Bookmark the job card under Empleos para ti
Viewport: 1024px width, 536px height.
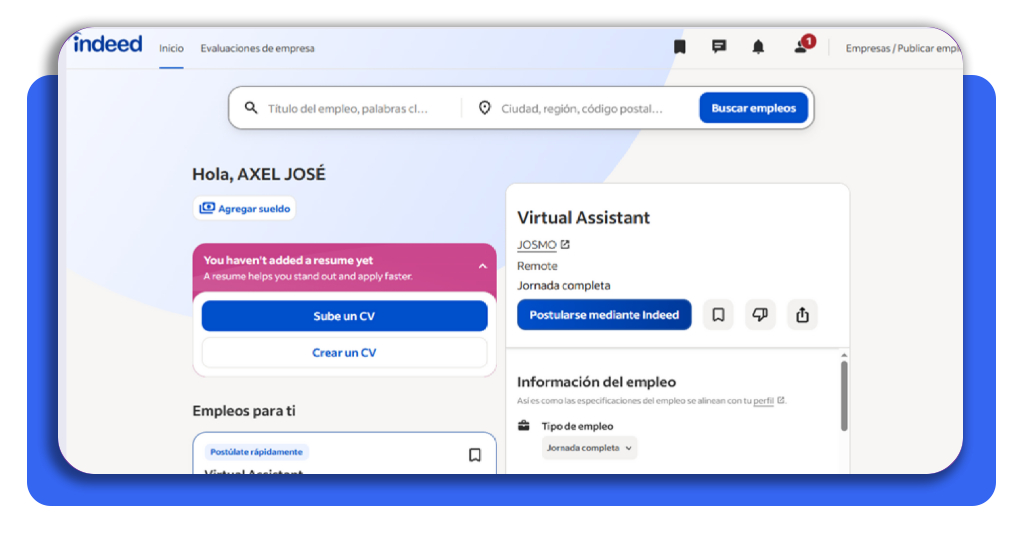coord(475,455)
